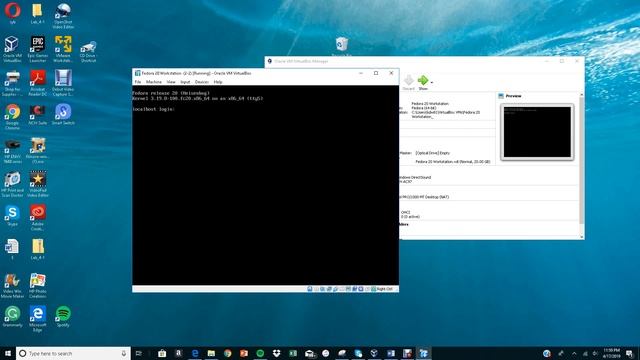Open the OpenShot Video Editor desktop shortcut
Screen dimensions: 640x360
(63, 16)
